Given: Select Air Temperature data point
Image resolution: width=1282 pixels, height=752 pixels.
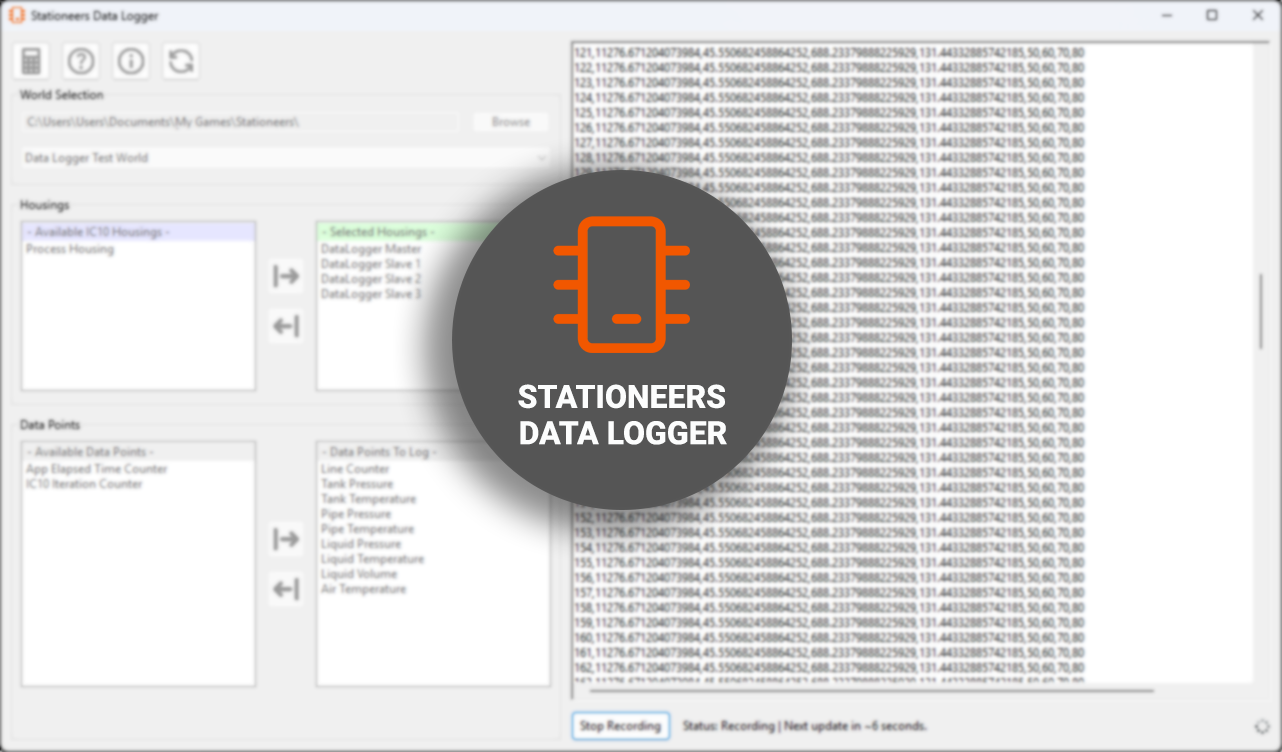Looking at the screenshot, I should pos(363,589).
